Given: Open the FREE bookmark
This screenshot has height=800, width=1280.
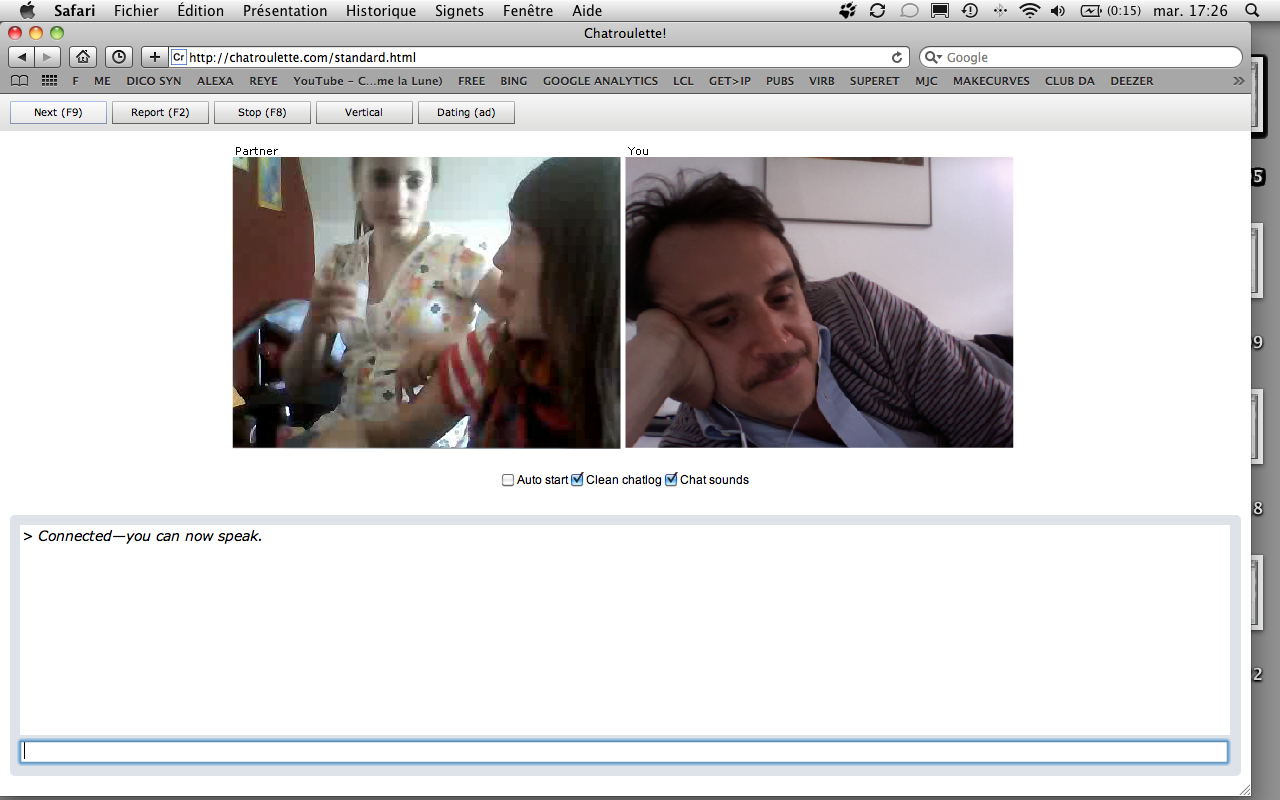Looking at the screenshot, I should 472,81.
